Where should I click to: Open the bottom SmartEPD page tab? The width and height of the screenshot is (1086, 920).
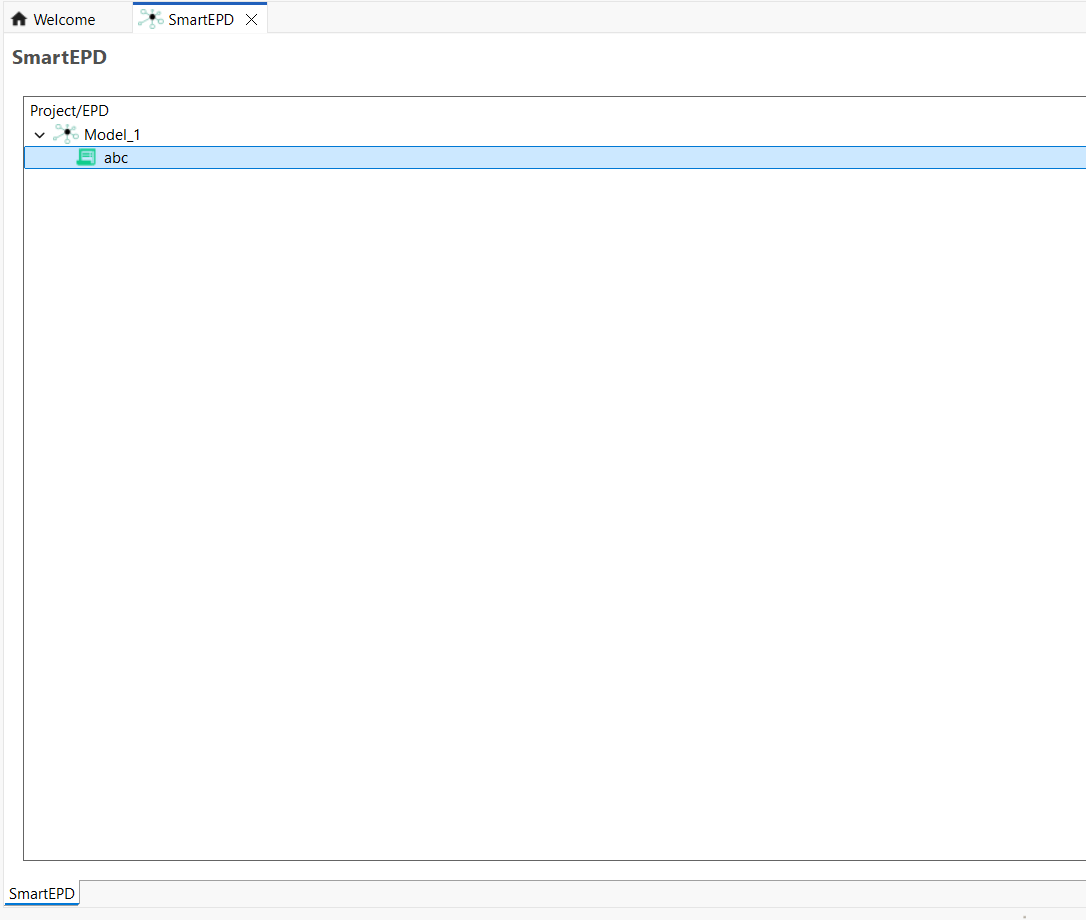click(42, 893)
